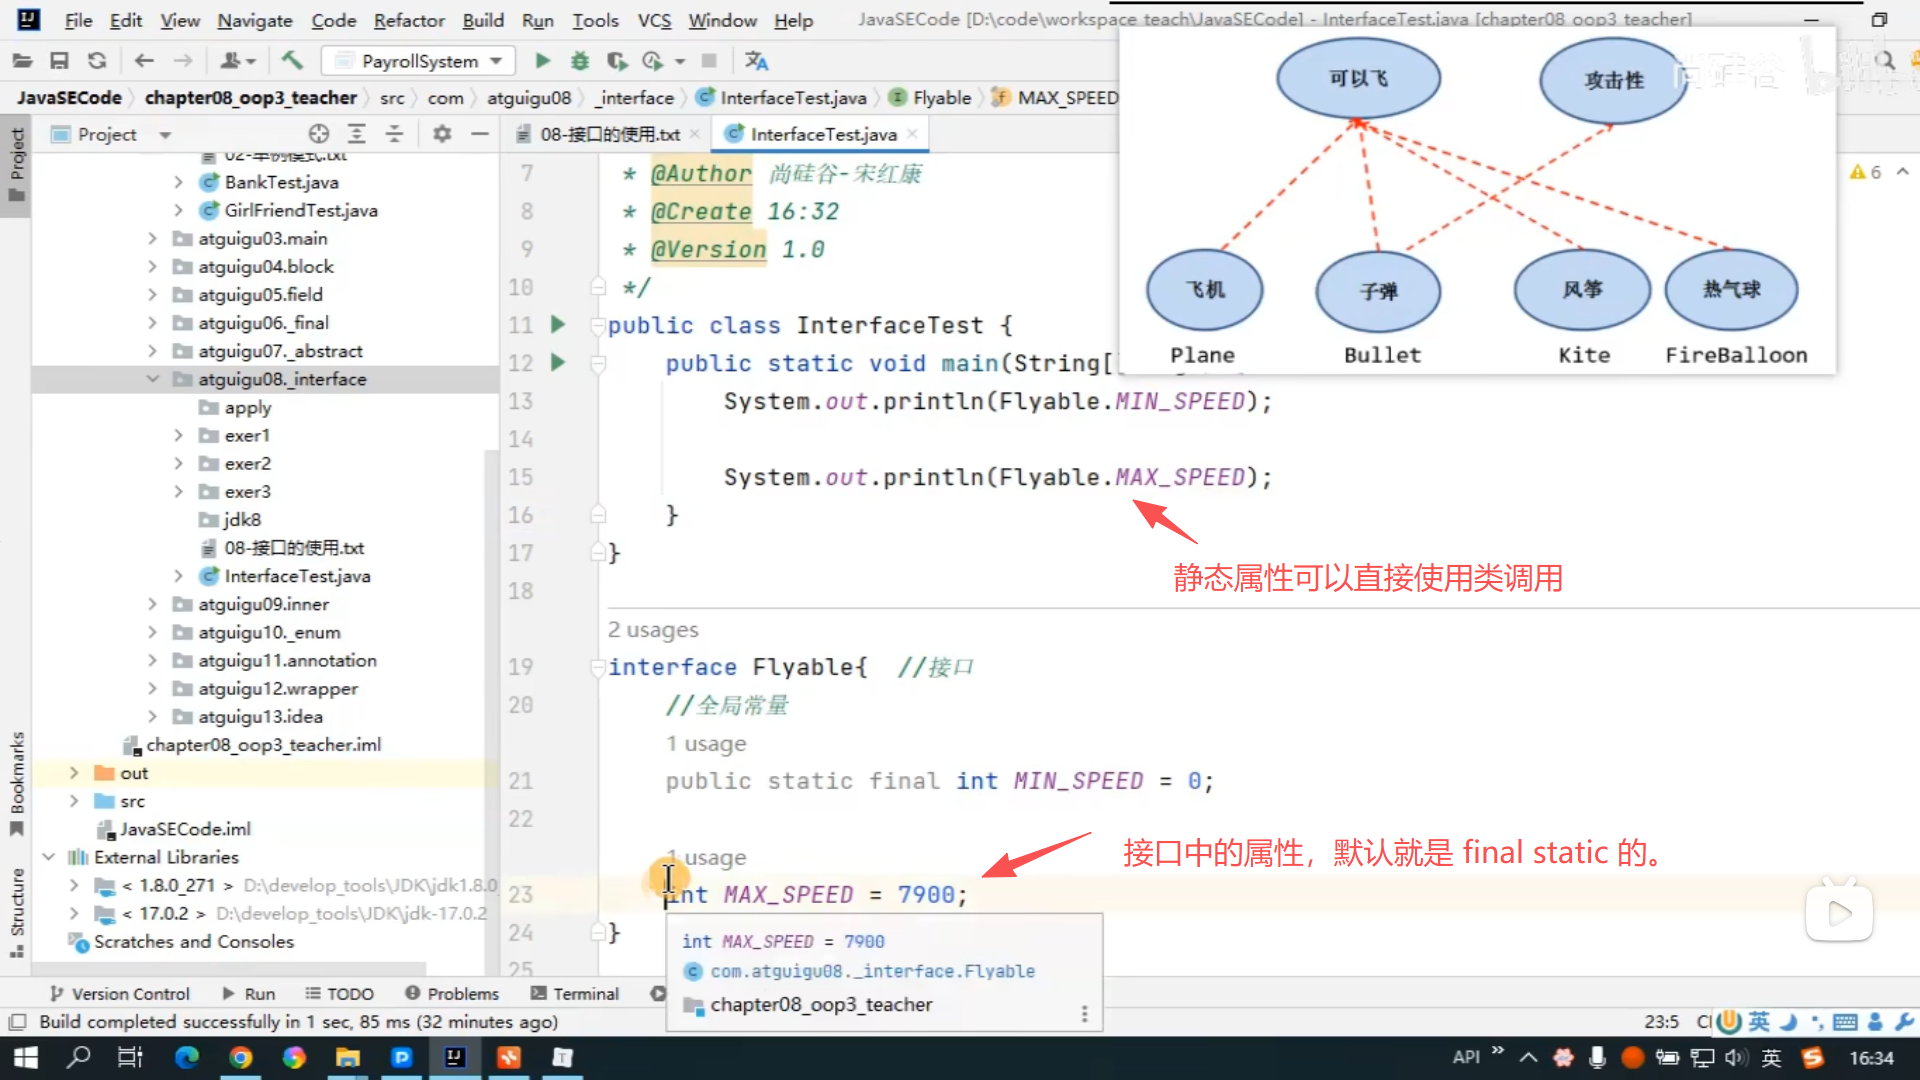Image resolution: width=1920 pixels, height=1080 pixels.
Task: Expand atguigu09.inner package
Action: 152,604
